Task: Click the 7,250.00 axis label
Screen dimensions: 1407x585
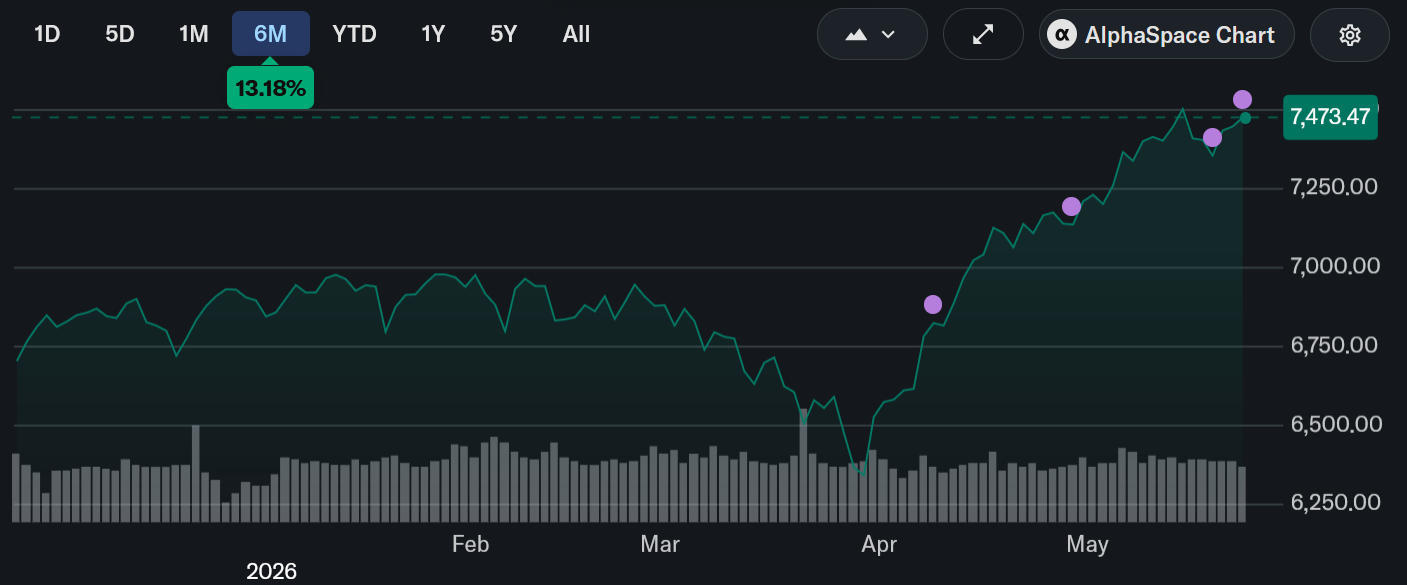Action: (1335, 187)
